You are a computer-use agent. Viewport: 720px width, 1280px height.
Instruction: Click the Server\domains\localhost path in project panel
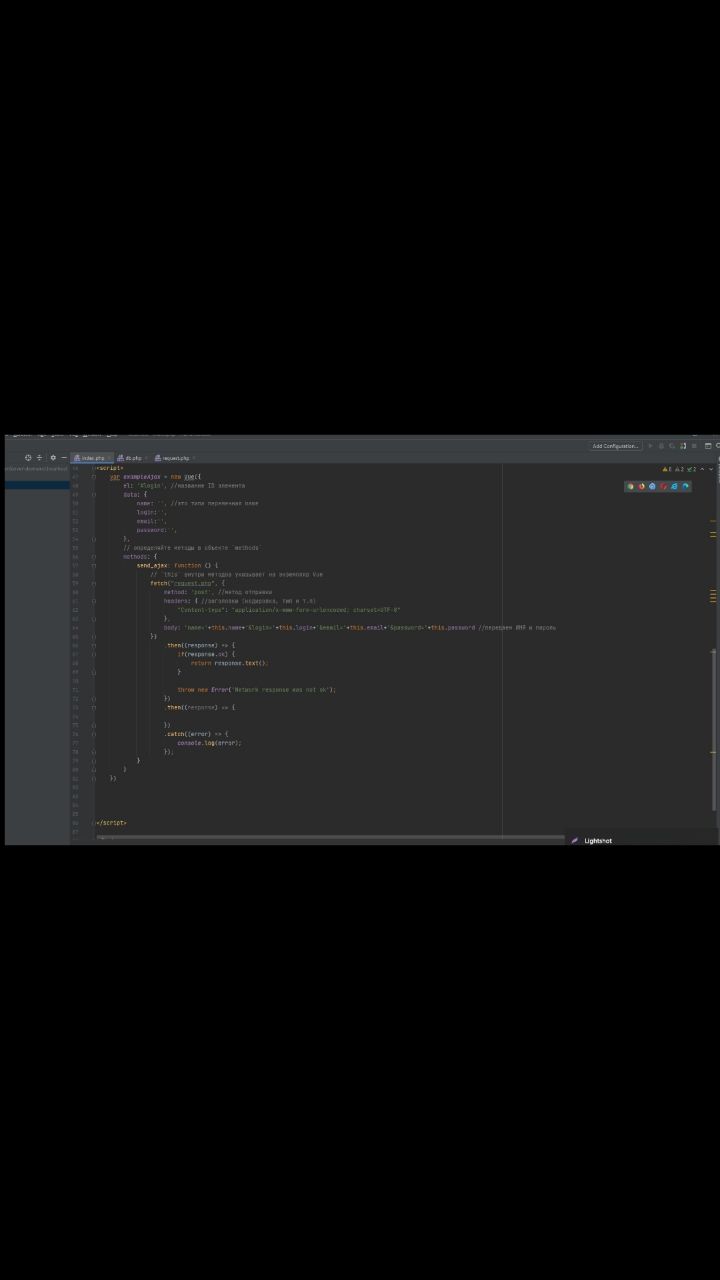[36, 468]
